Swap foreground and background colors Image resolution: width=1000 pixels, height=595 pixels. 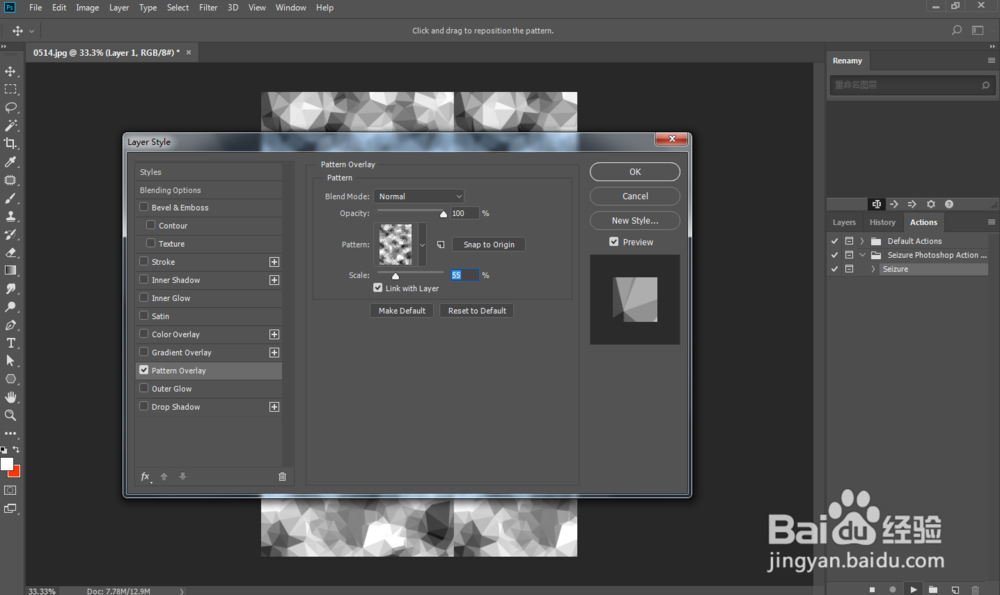point(16,450)
